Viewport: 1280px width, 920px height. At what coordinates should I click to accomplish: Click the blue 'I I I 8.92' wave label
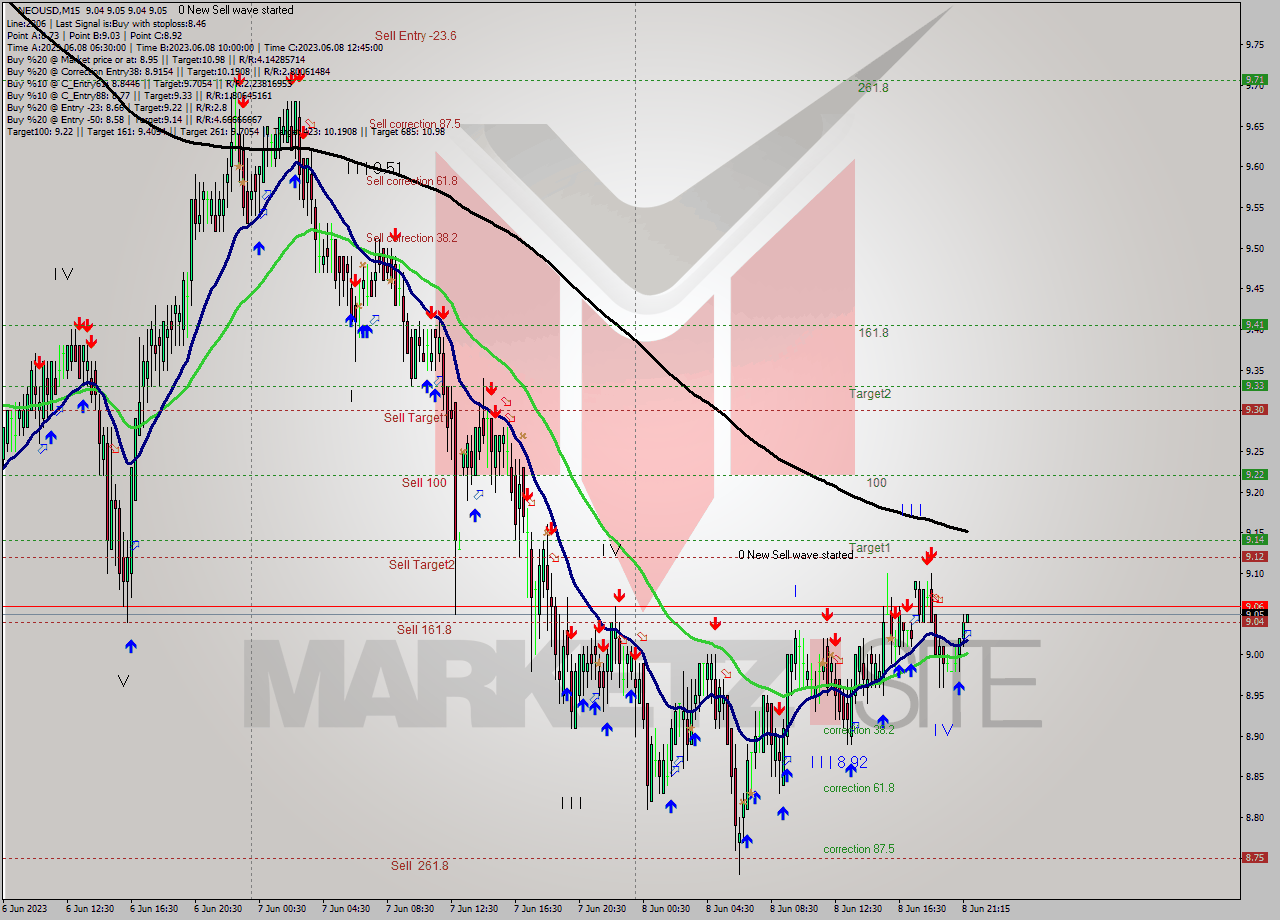point(839,762)
